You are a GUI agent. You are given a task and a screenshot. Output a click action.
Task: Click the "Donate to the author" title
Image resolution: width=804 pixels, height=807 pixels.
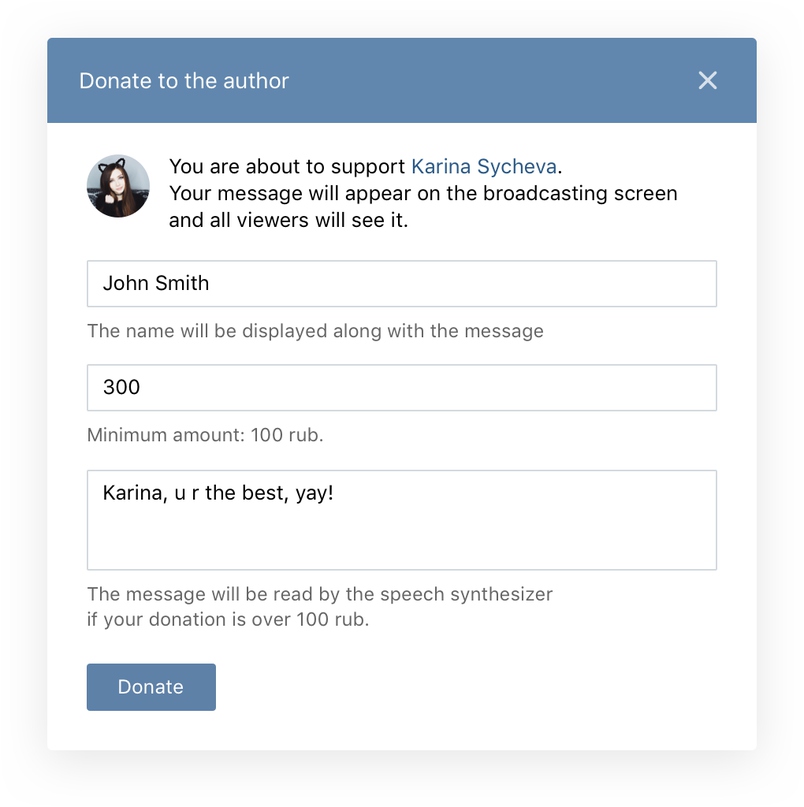pos(184,81)
